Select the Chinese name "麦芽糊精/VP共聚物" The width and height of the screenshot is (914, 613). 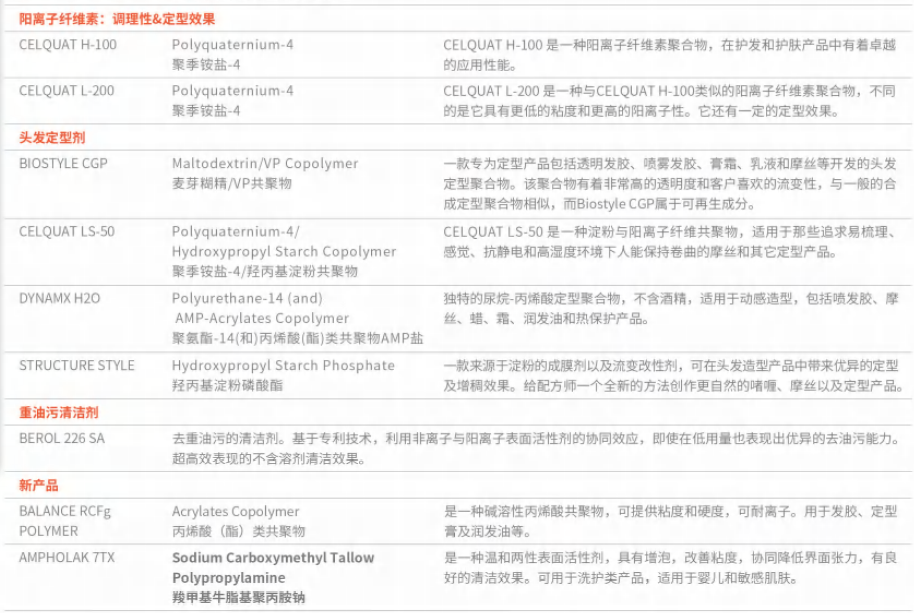coord(231,184)
